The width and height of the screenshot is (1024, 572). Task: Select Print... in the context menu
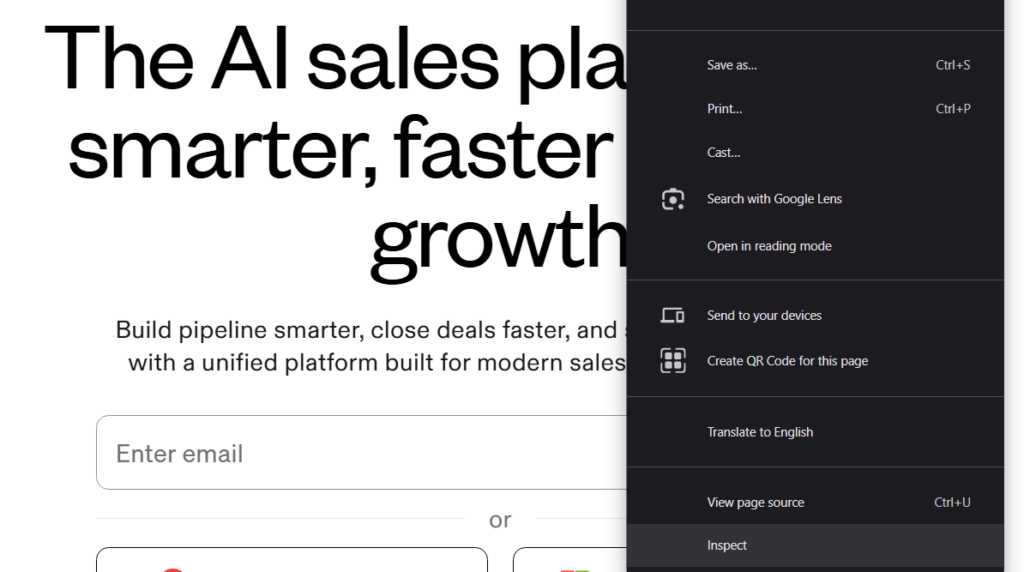[725, 109]
